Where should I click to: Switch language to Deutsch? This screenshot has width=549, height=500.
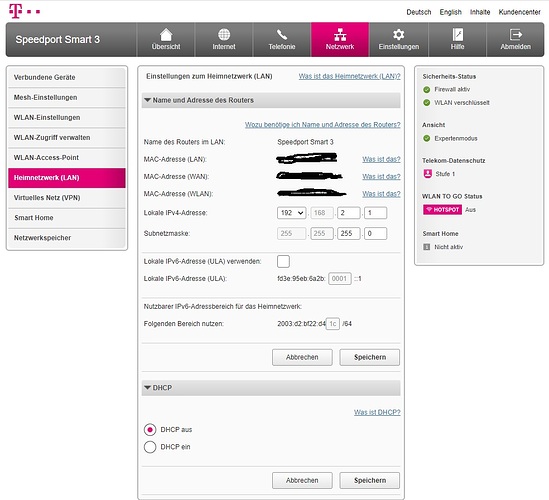pos(419,12)
